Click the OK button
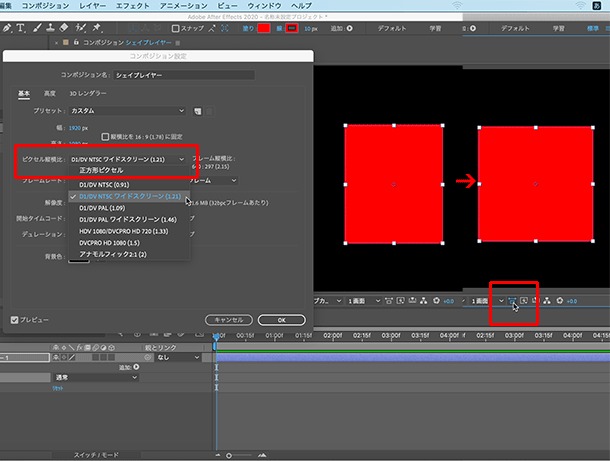This screenshot has width=610, height=461. click(281, 320)
